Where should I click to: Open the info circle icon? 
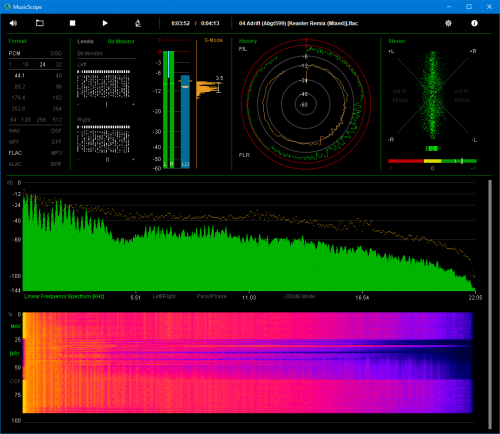coord(474,23)
